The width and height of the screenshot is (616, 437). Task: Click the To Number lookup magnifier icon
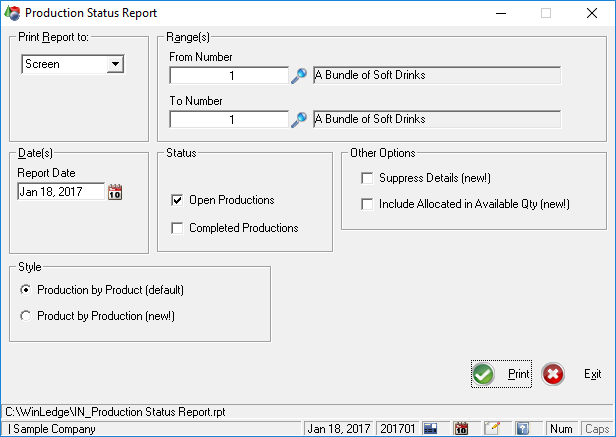(298, 120)
